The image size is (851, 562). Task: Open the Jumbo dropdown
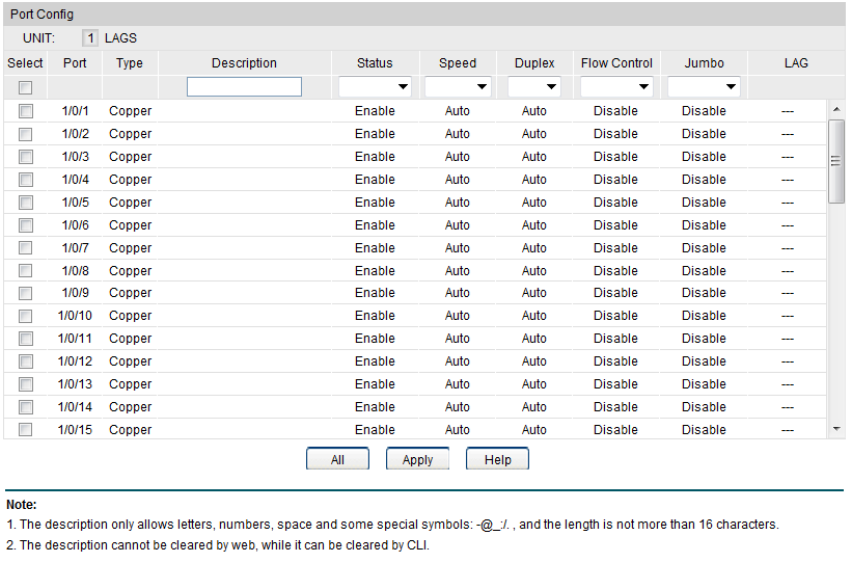point(704,87)
